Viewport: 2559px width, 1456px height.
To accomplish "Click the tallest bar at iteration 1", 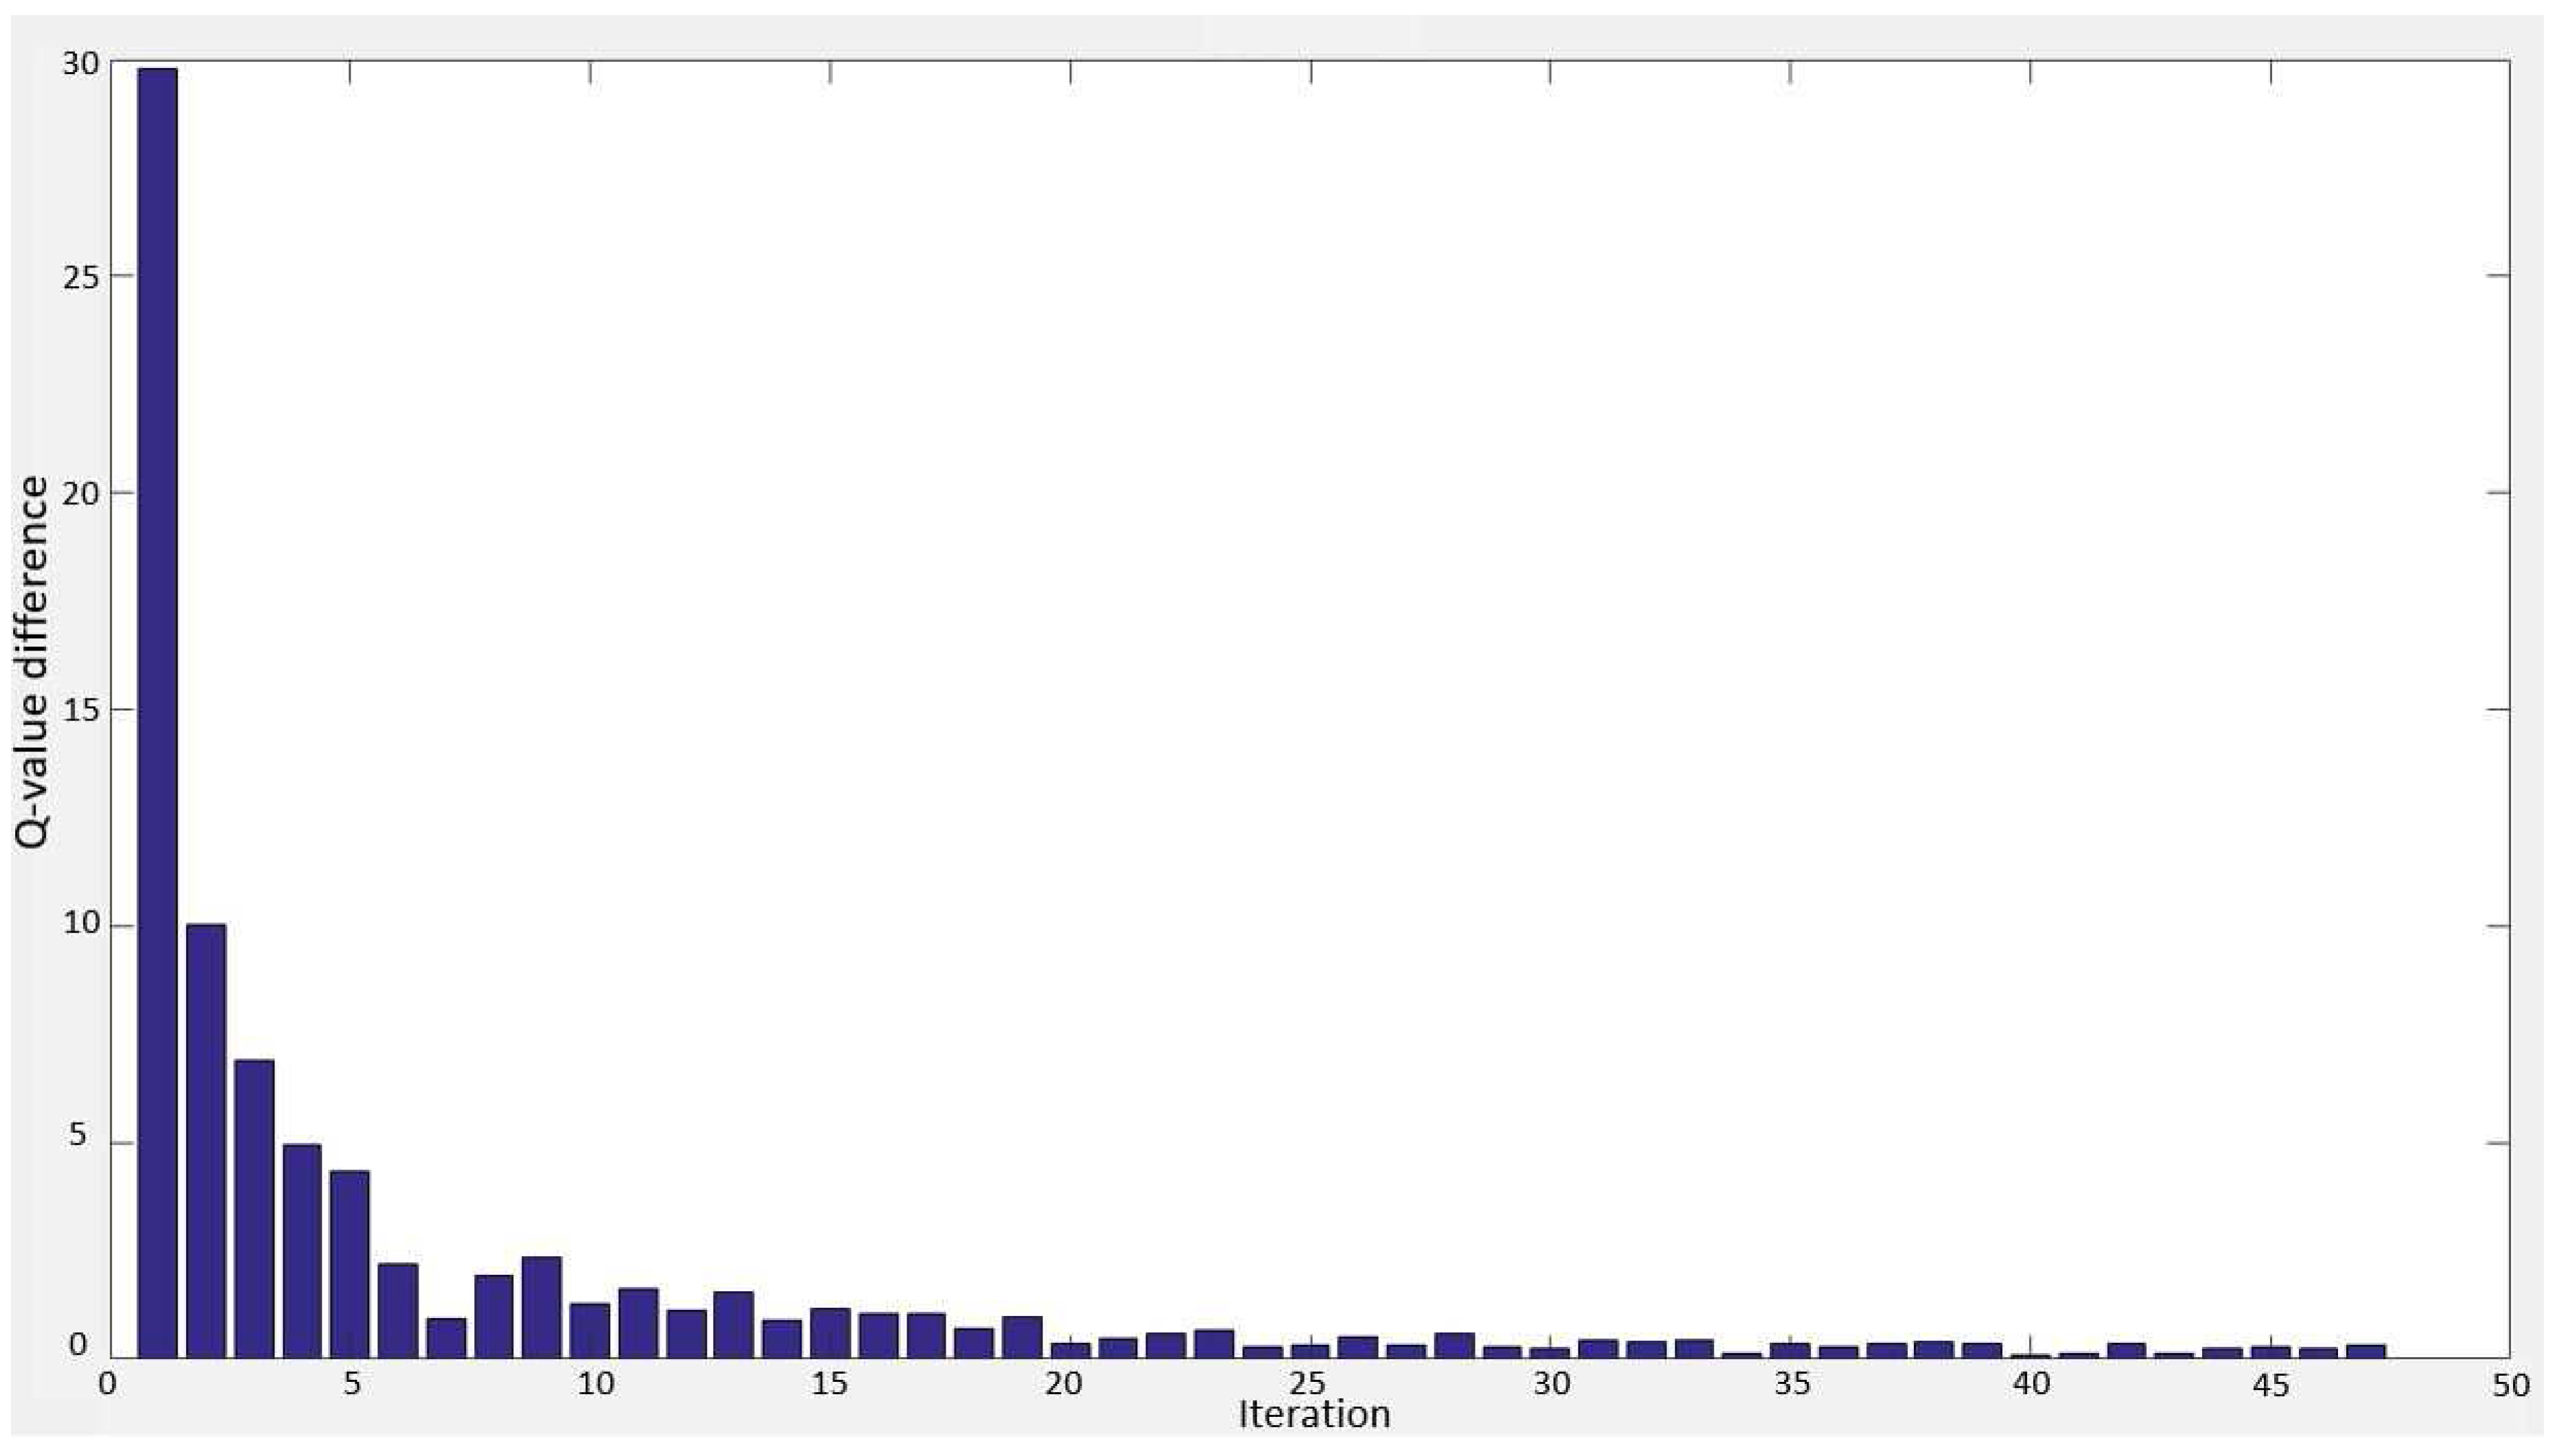I will click(x=158, y=712).
